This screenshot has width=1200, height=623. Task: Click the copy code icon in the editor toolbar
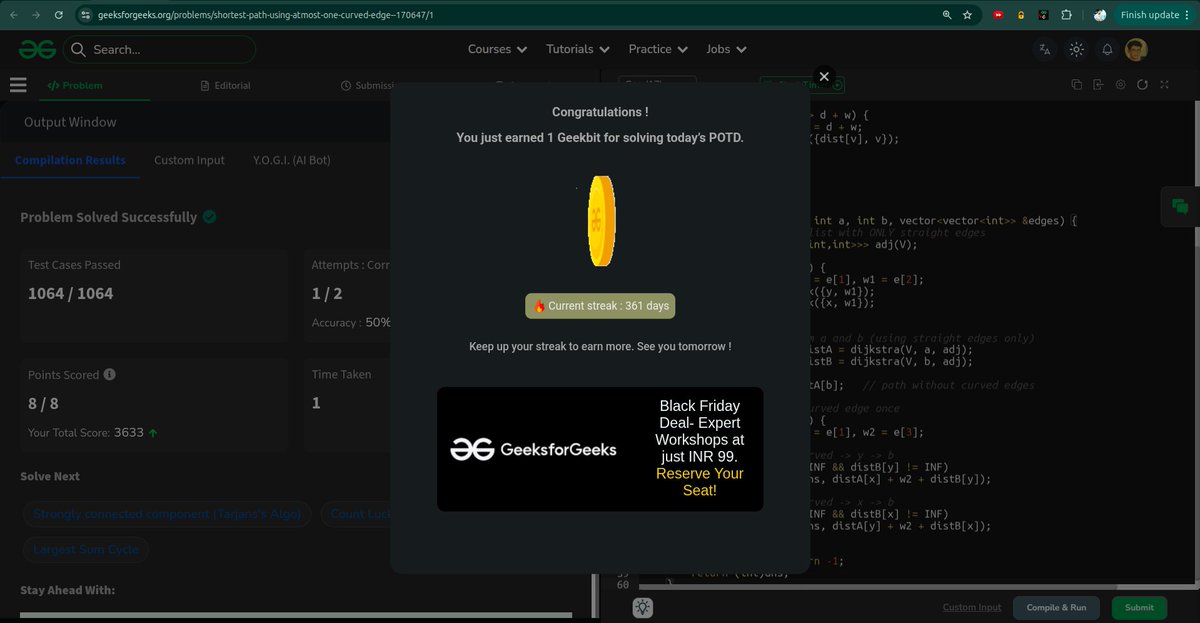(x=1076, y=85)
